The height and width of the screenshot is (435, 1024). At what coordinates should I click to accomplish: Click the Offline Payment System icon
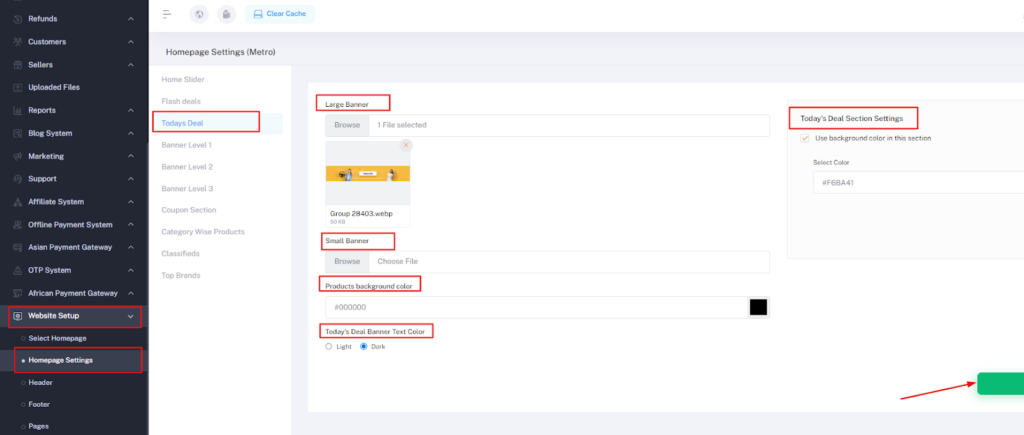pos(18,225)
